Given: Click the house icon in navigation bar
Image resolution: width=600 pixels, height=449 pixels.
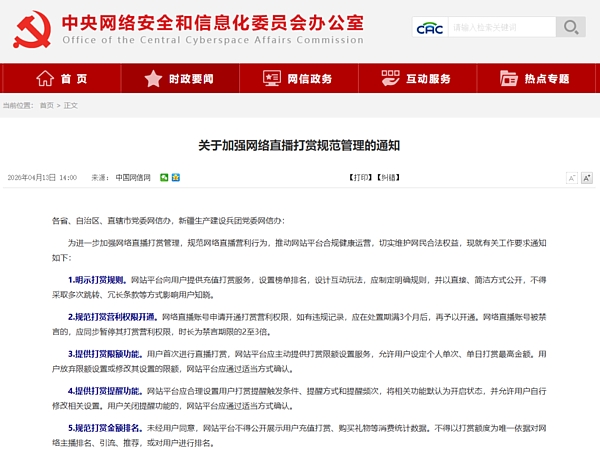Looking at the screenshot, I should 45,78.
